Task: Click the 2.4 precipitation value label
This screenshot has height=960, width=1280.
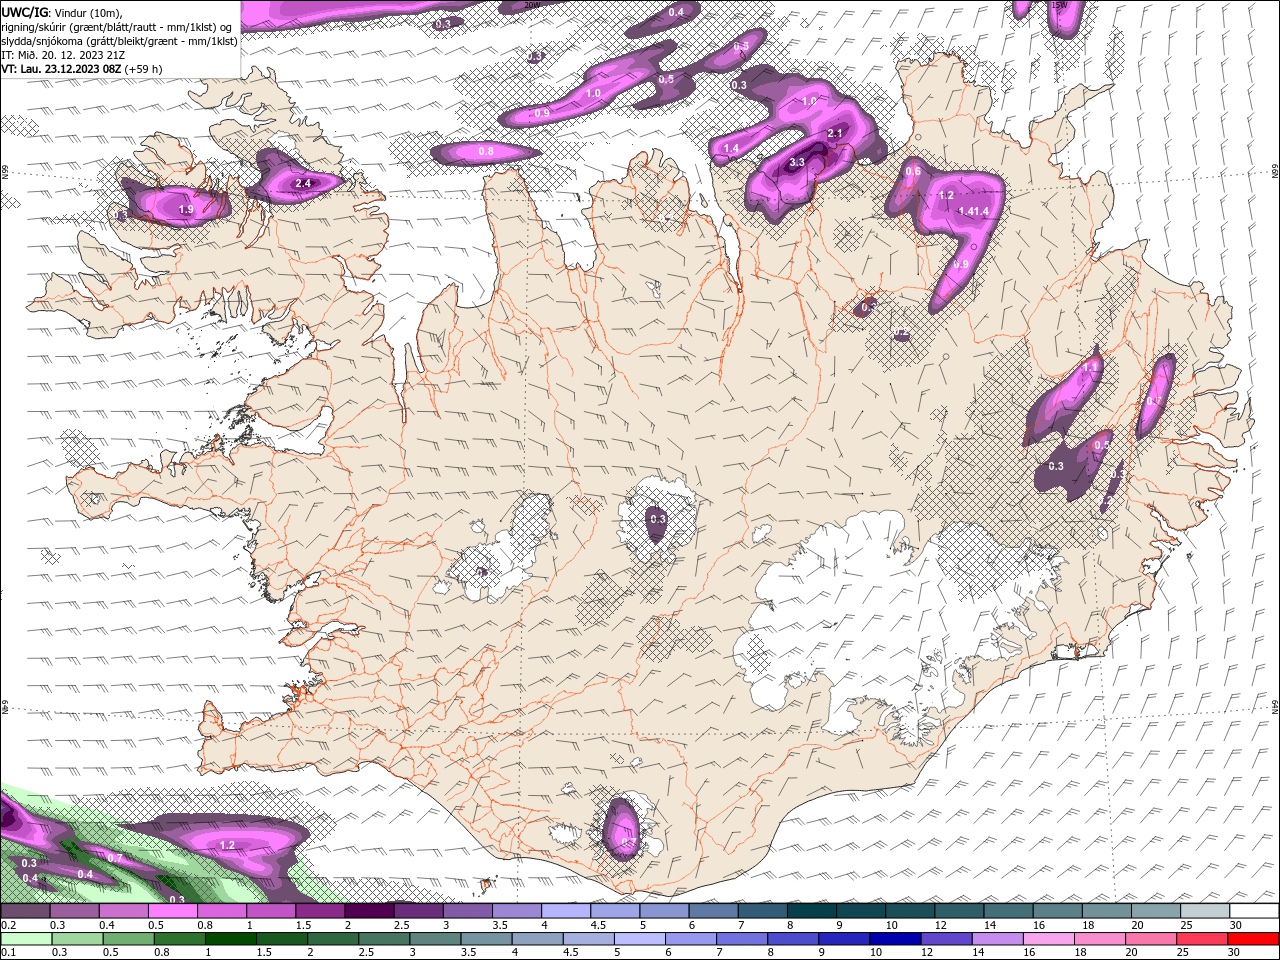Action: click(x=303, y=183)
